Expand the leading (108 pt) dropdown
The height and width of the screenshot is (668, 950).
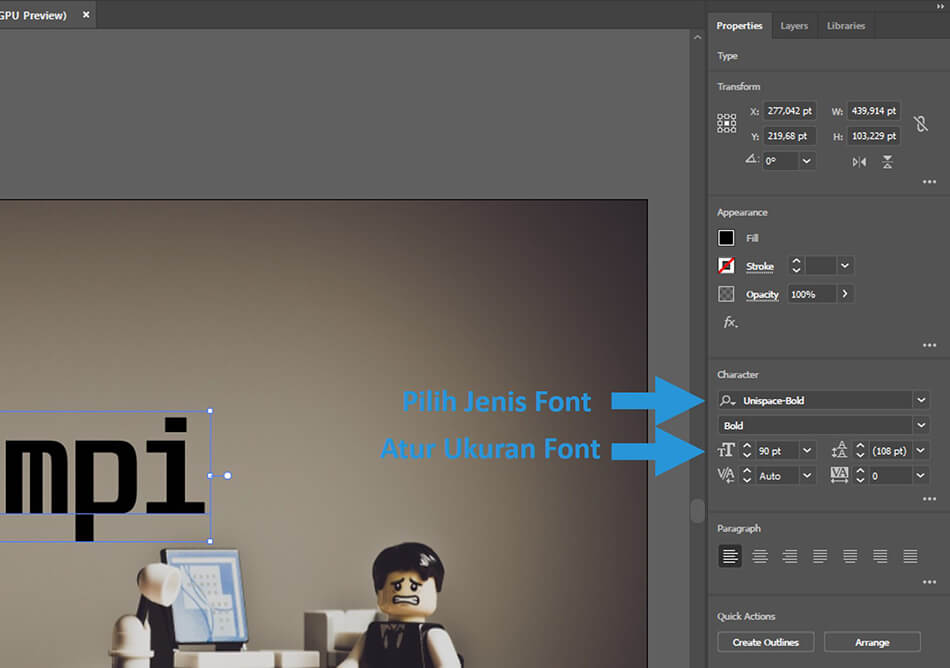tap(921, 451)
